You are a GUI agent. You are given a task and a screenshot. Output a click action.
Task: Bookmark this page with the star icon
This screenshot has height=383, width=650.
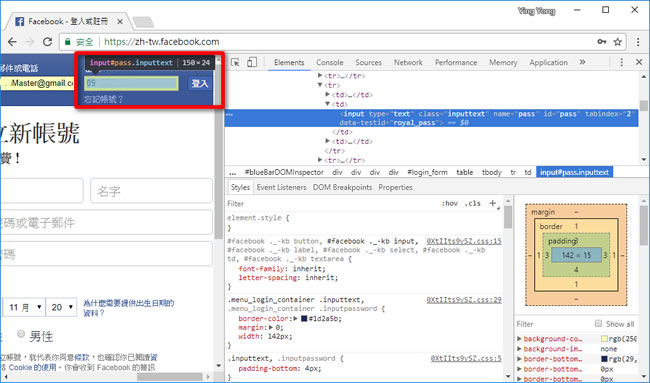tap(618, 42)
